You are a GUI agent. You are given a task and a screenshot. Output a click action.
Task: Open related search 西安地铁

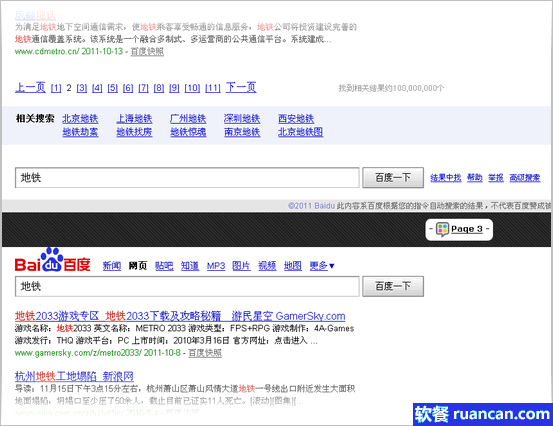click(x=296, y=118)
